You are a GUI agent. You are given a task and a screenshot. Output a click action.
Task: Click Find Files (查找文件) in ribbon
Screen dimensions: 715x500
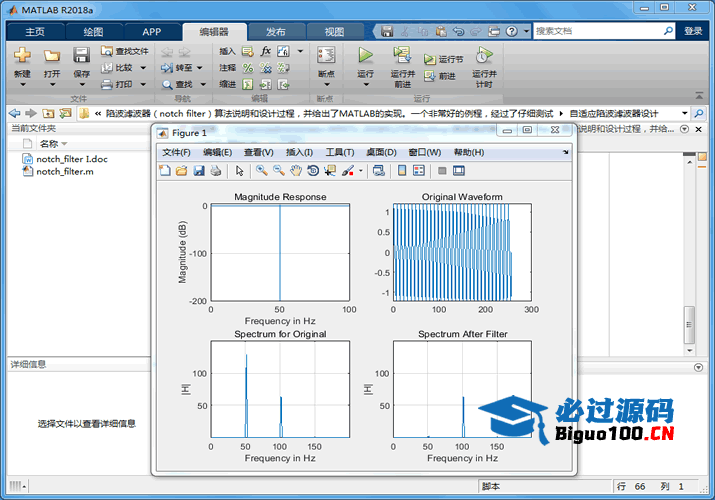point(125,51)
